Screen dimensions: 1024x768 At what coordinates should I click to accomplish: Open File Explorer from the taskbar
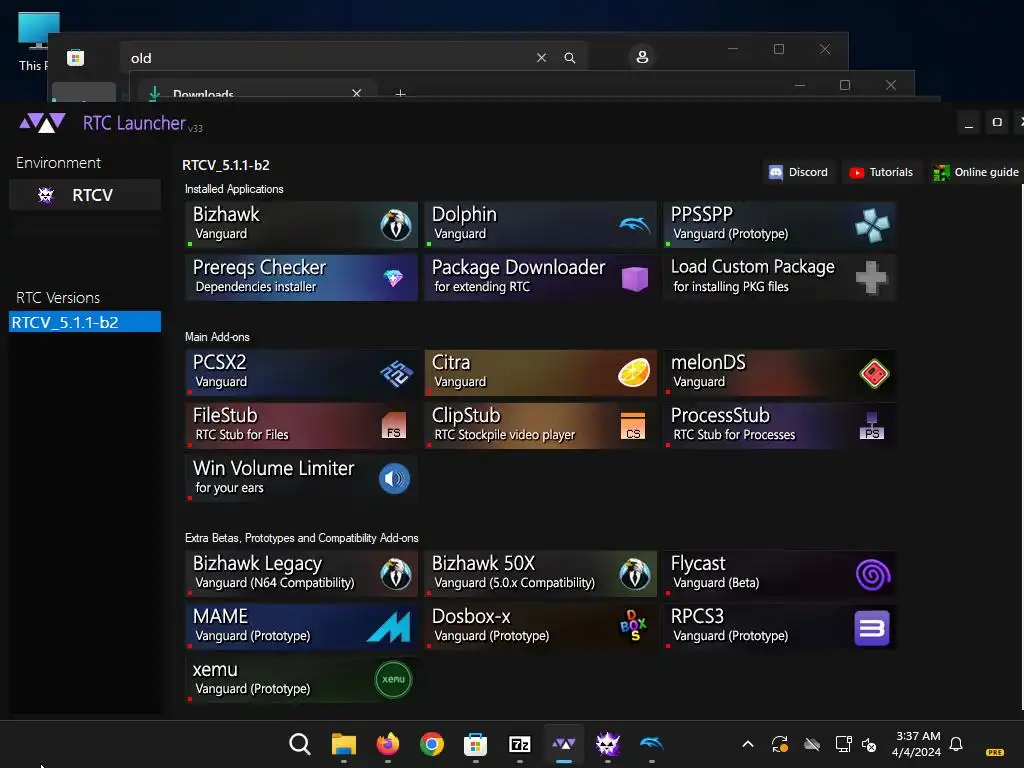click(344, 744)
